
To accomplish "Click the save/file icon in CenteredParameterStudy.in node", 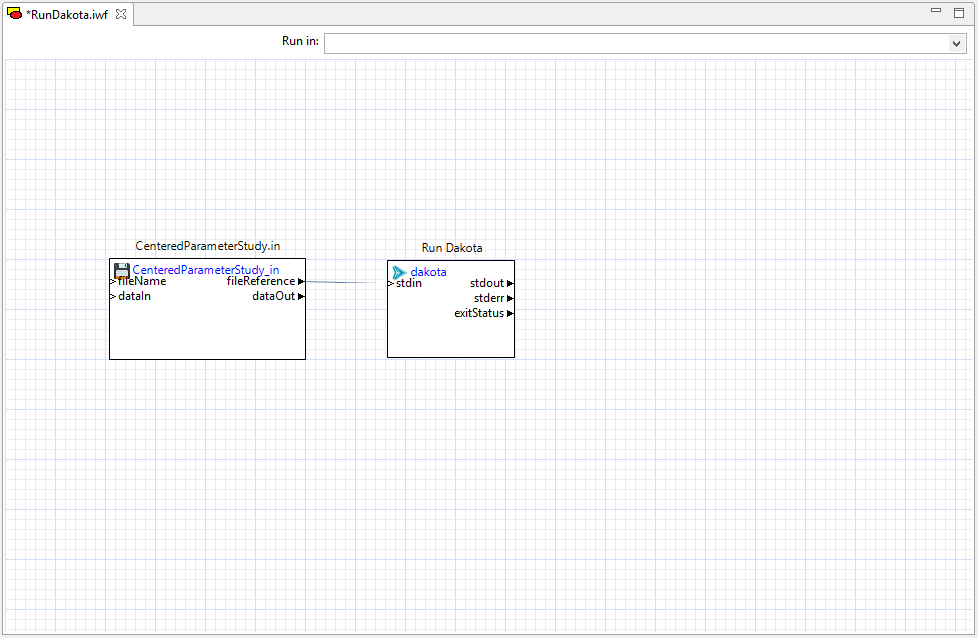I will (121, 270).
